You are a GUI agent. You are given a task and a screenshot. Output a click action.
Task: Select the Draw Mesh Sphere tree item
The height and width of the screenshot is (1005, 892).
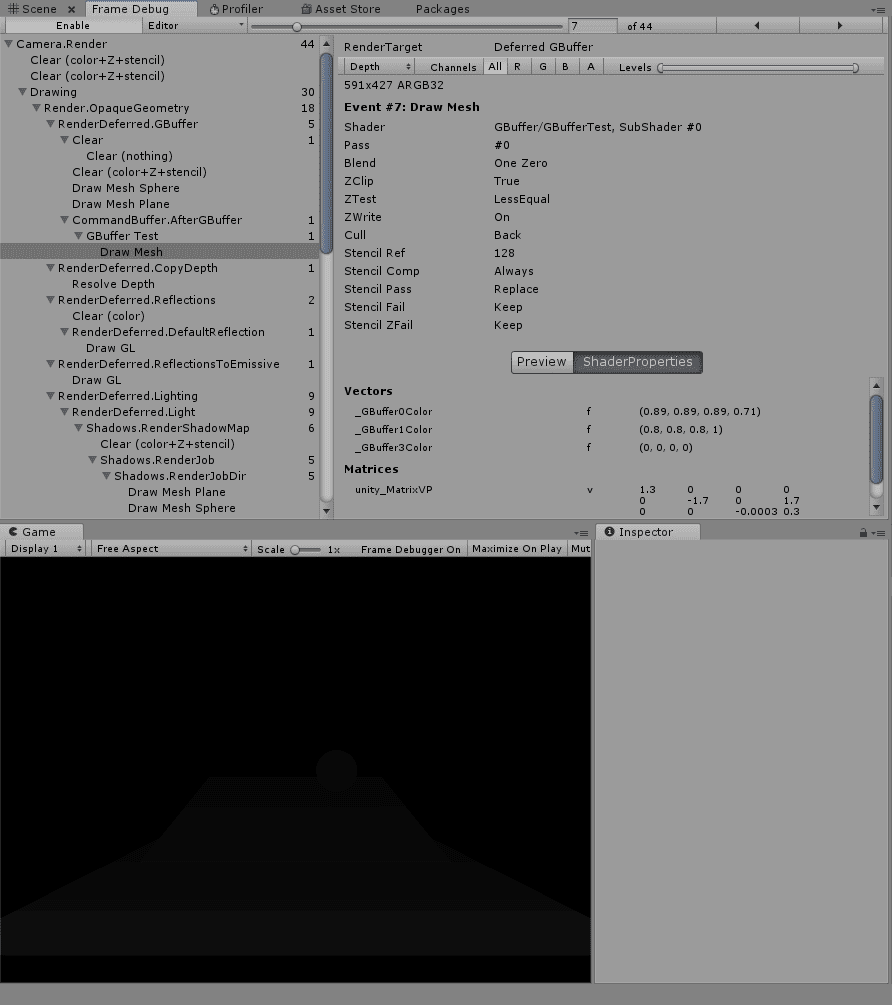pyautogui.click(x=125, y=188)
